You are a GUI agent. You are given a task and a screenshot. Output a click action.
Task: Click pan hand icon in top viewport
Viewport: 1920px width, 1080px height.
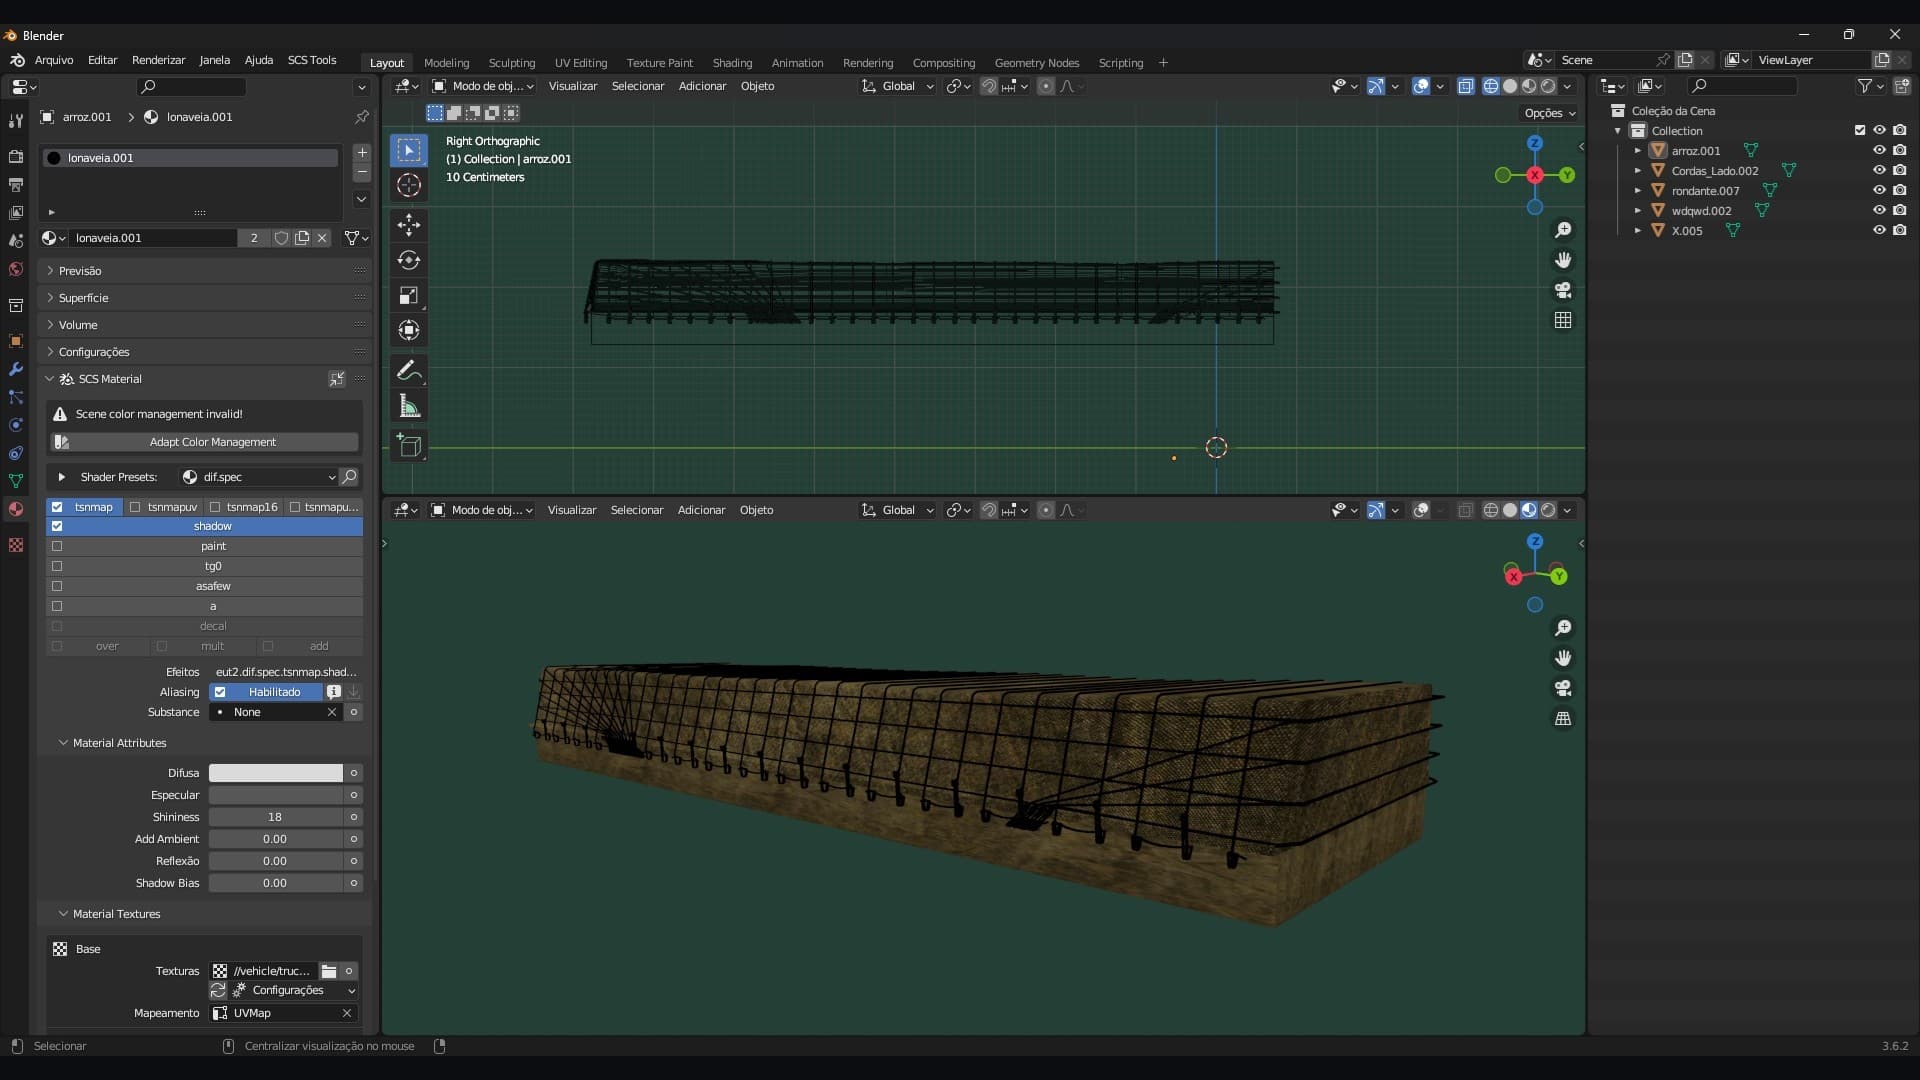click(1563, 260)
